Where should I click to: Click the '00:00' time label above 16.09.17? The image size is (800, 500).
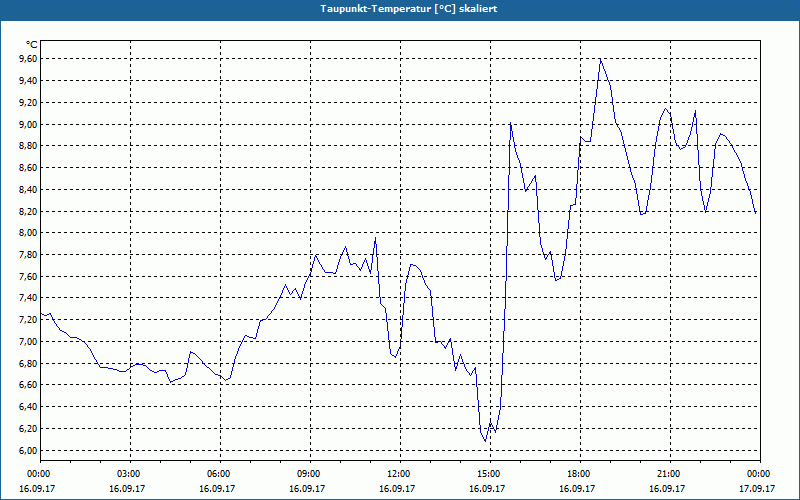40,474
